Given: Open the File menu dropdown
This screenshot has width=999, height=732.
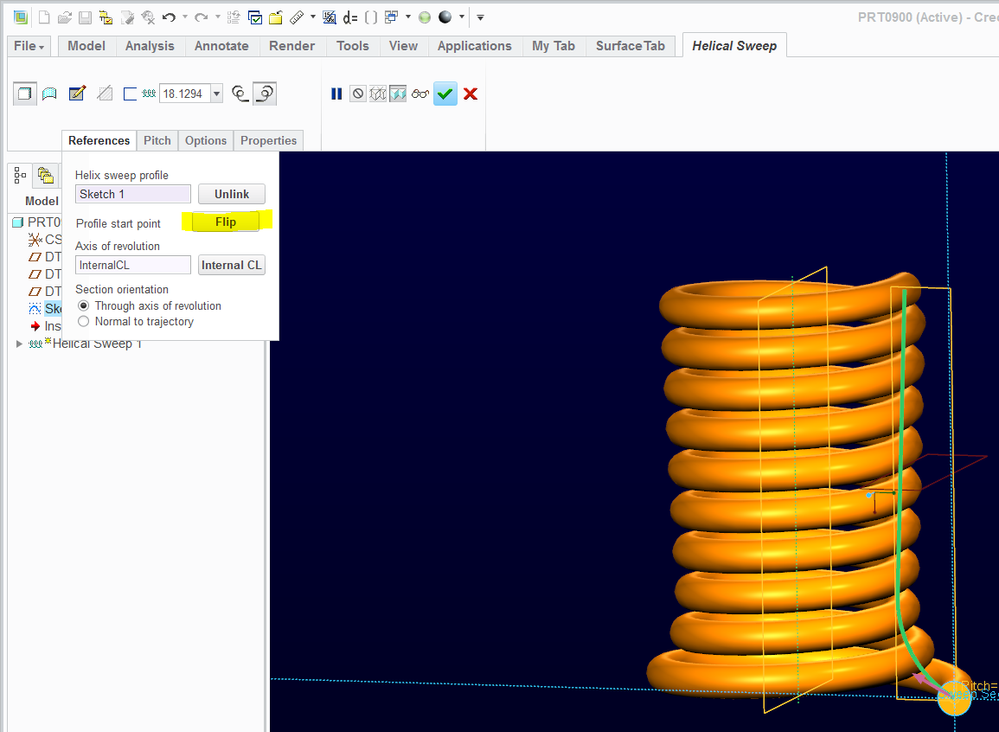Looking at the screenshot, I should click(28, 46).
